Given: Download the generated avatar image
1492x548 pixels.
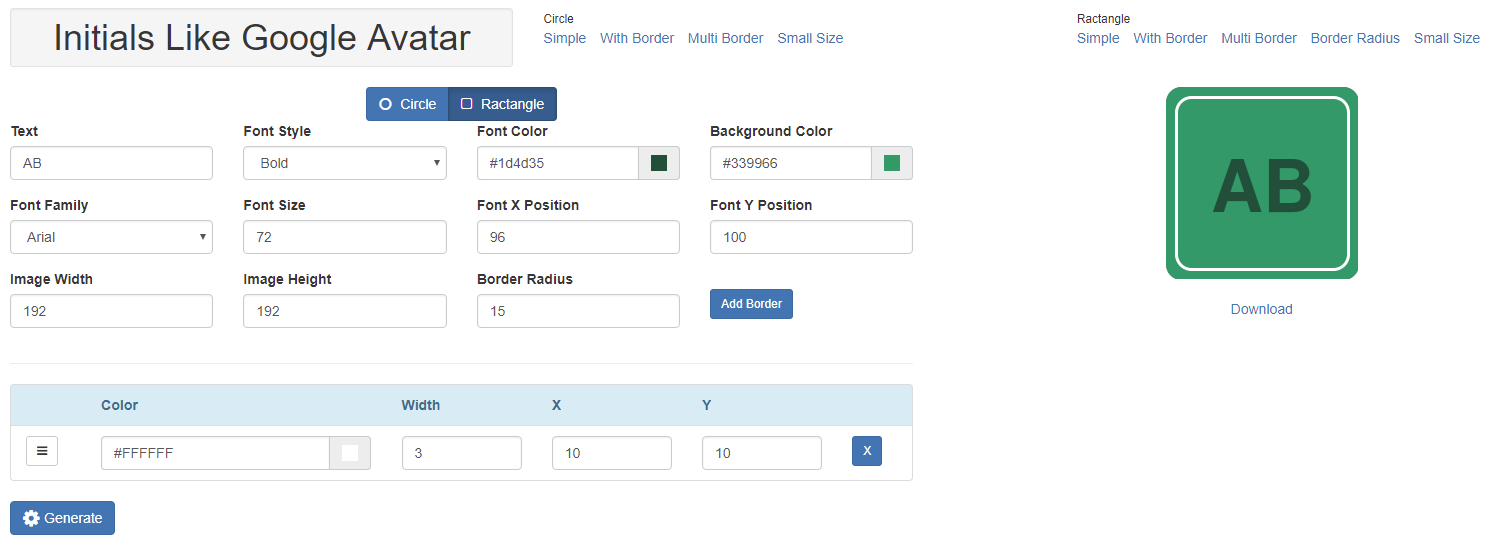Looking at the screenshot, I should click(x=1261, y=309).
